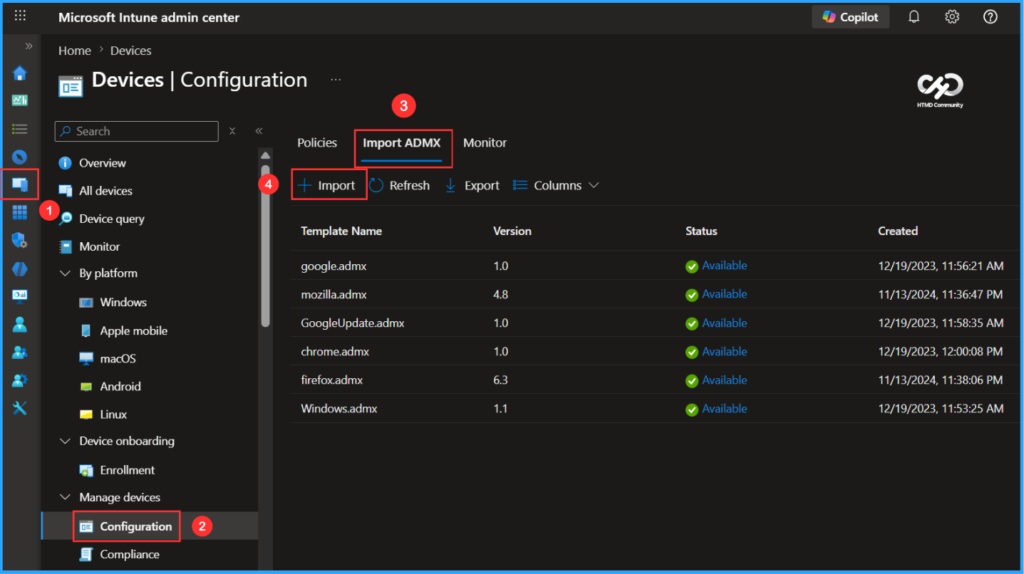Click Available status link for firefox.admx

[724, 380]
